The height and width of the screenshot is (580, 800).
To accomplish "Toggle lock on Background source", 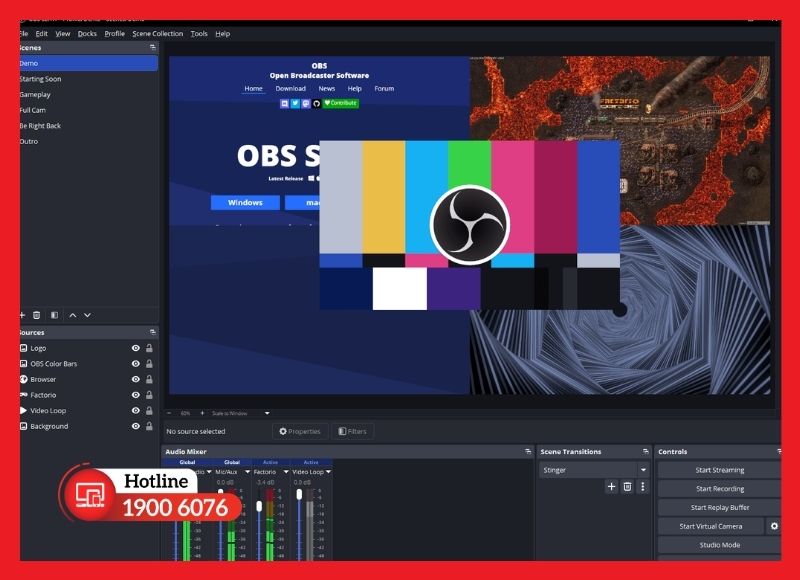I will click(x=149, y=426).
